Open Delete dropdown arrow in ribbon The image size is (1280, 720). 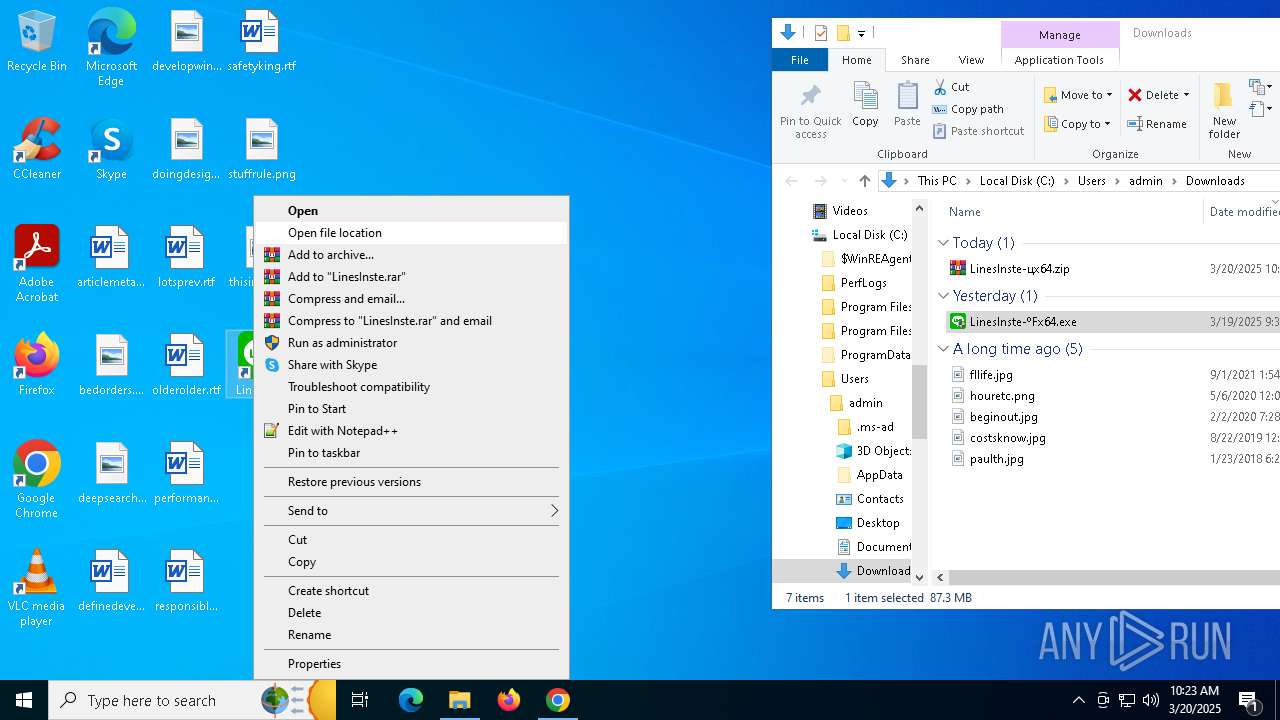[x=1186, y=95]
